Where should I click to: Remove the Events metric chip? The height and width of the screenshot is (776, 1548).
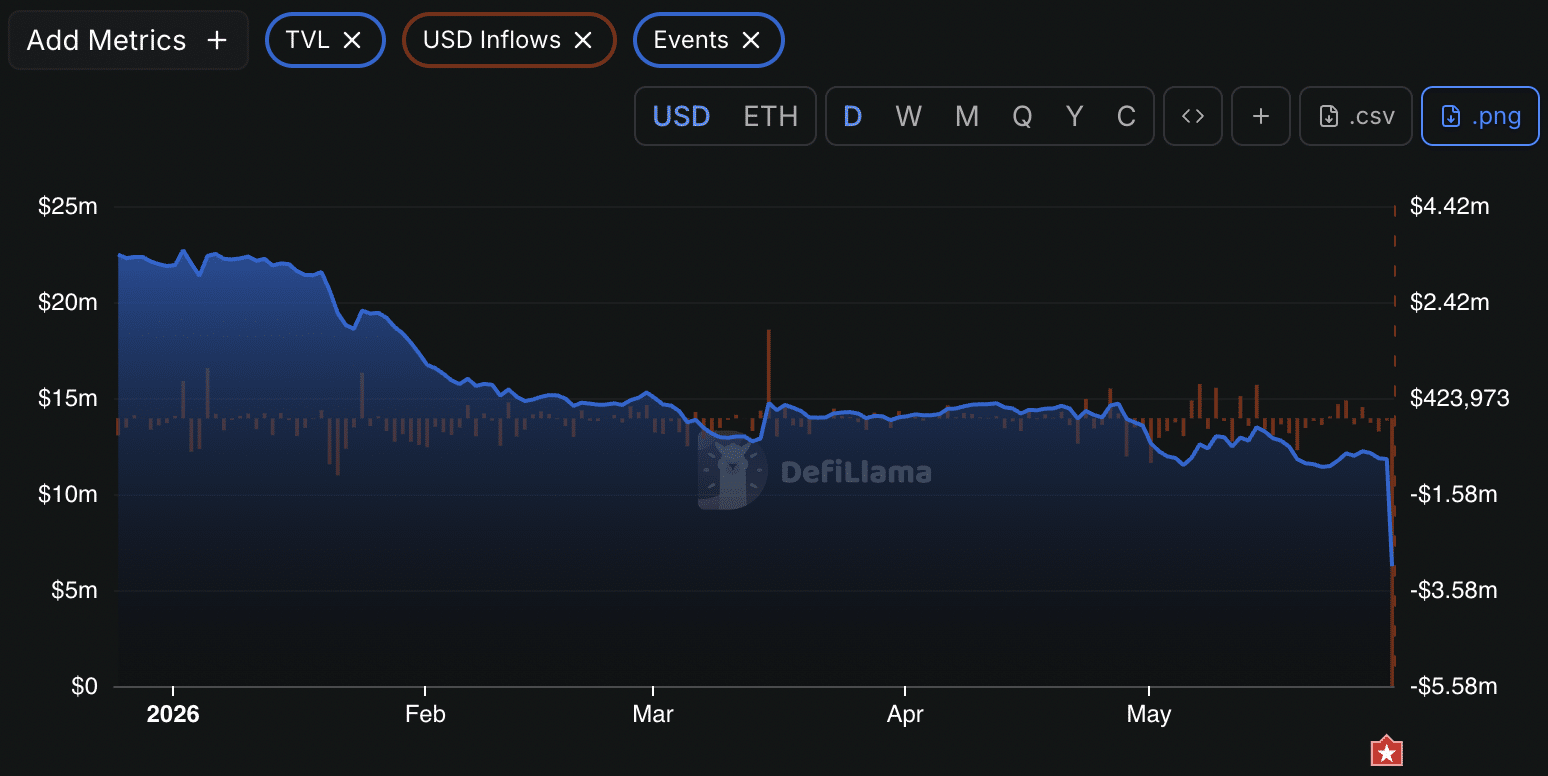point(751,40)
